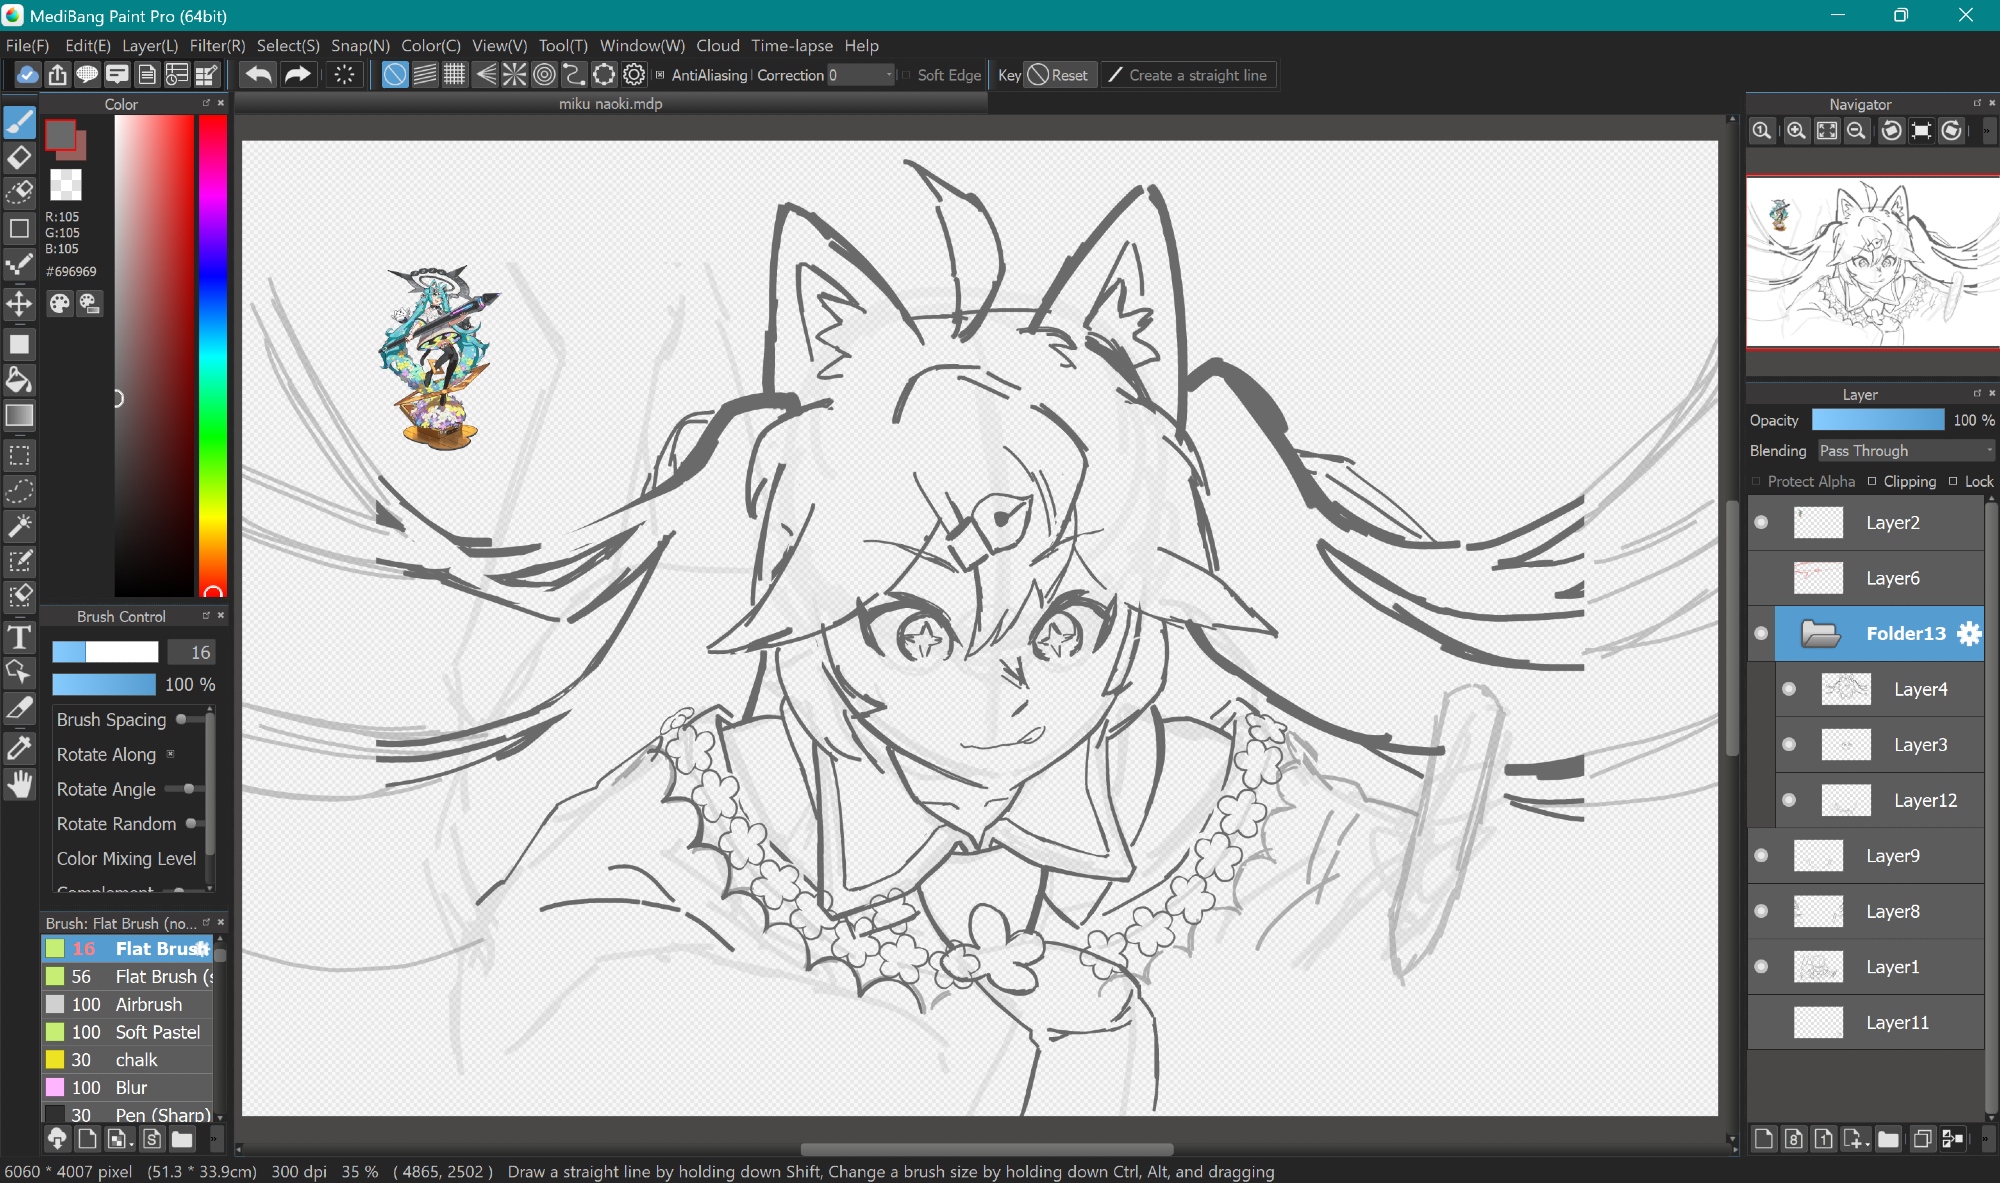Click the Undo arrow icon
2000x1183 pixels.
[258, 75]
